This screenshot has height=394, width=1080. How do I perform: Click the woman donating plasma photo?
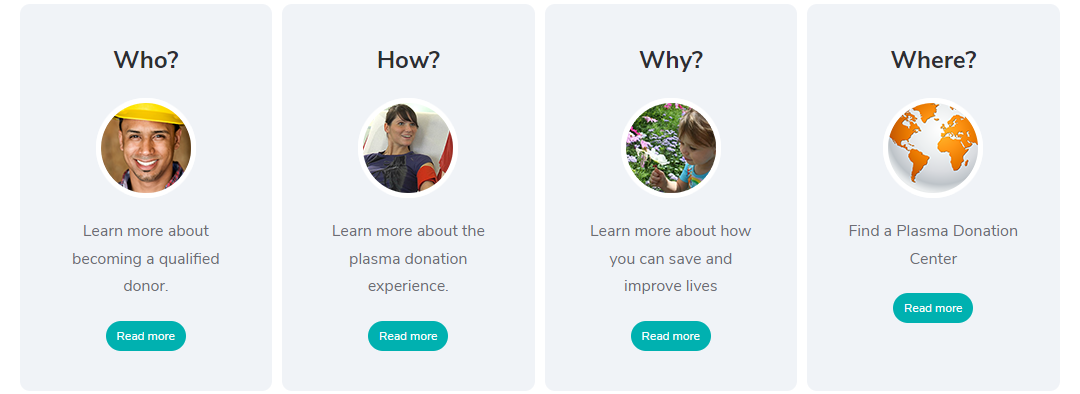pos(408,147)
